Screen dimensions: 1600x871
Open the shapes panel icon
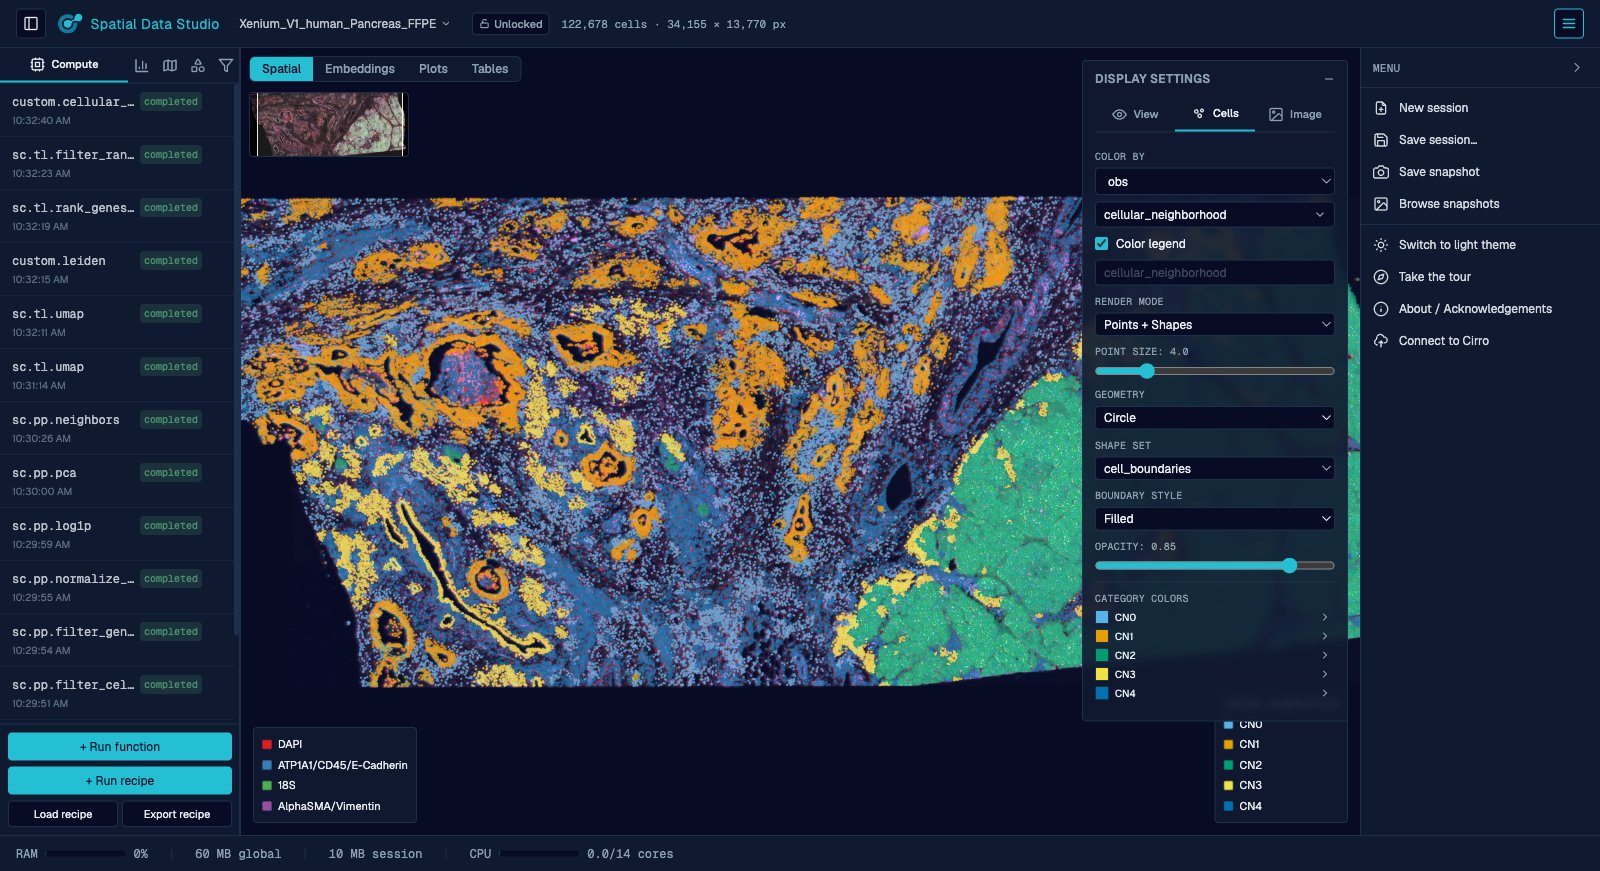click(x=198, y=65)
